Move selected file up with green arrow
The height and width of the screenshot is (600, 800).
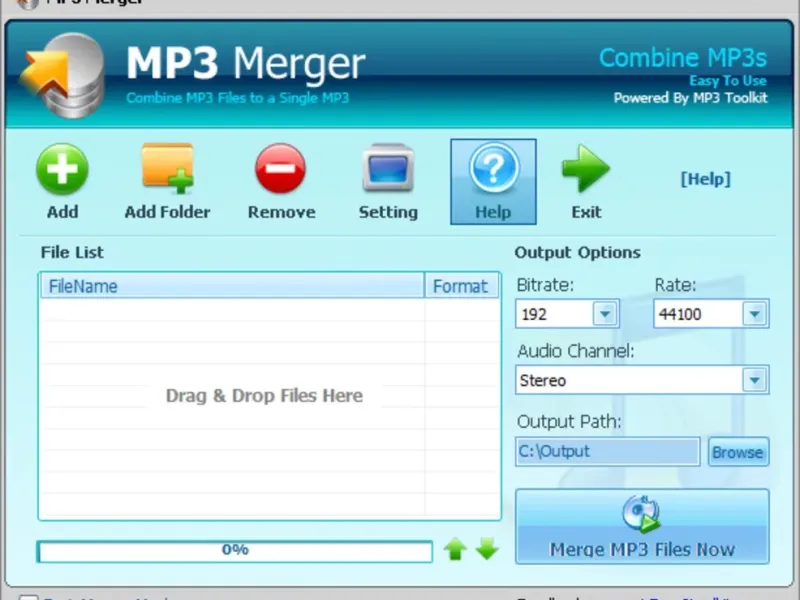tap(455, 549)
